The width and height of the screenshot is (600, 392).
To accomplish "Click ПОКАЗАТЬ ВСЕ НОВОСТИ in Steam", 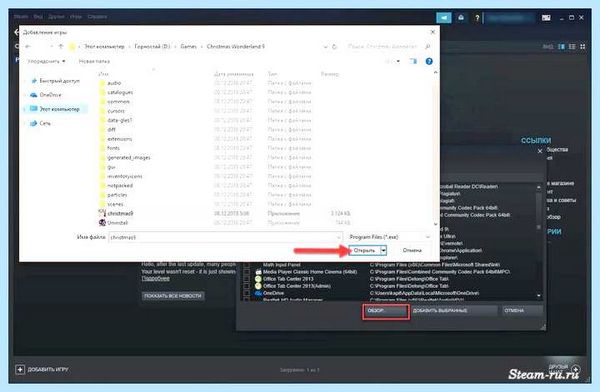I will click(173, 296).
